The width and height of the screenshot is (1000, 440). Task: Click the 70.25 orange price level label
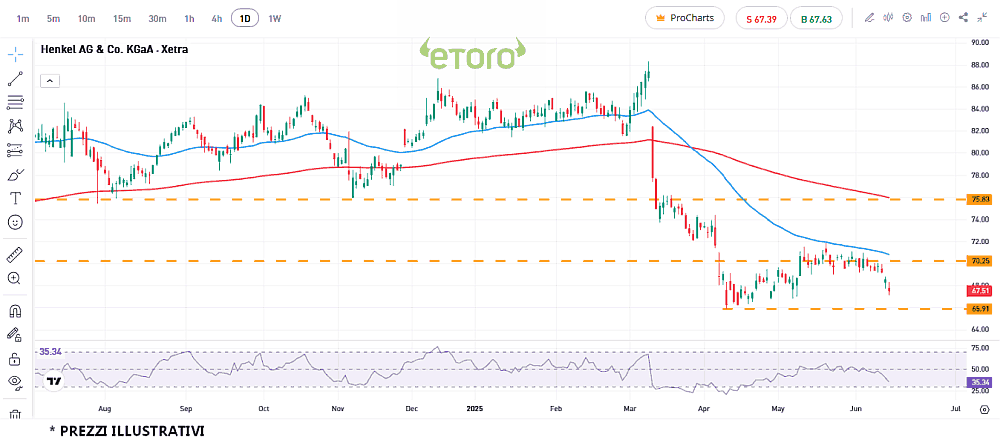[x=979, y=261]
